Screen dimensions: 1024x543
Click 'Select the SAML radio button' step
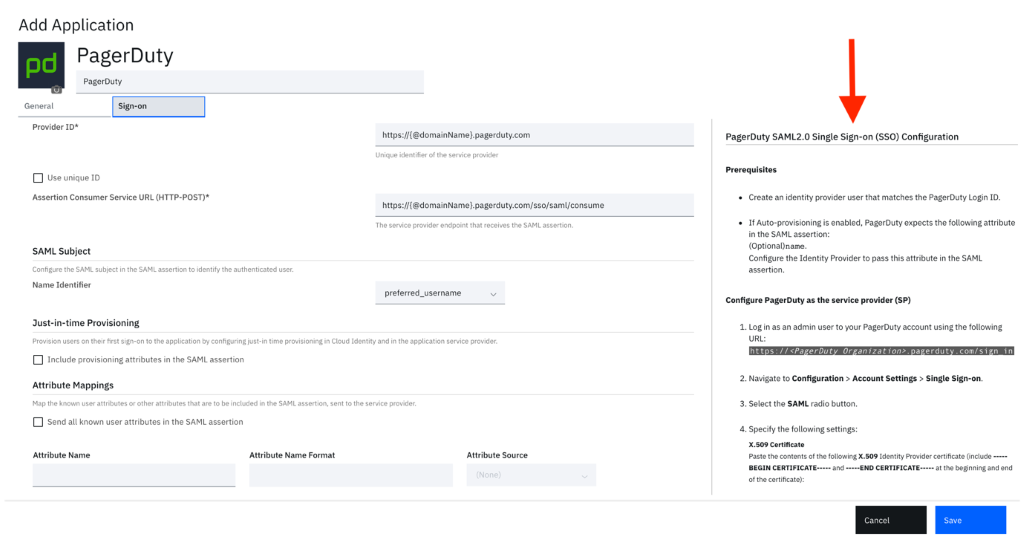point(803,404)
